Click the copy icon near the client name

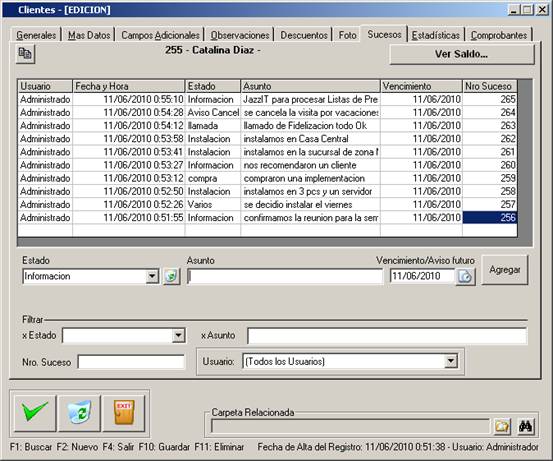click(25, 54)
